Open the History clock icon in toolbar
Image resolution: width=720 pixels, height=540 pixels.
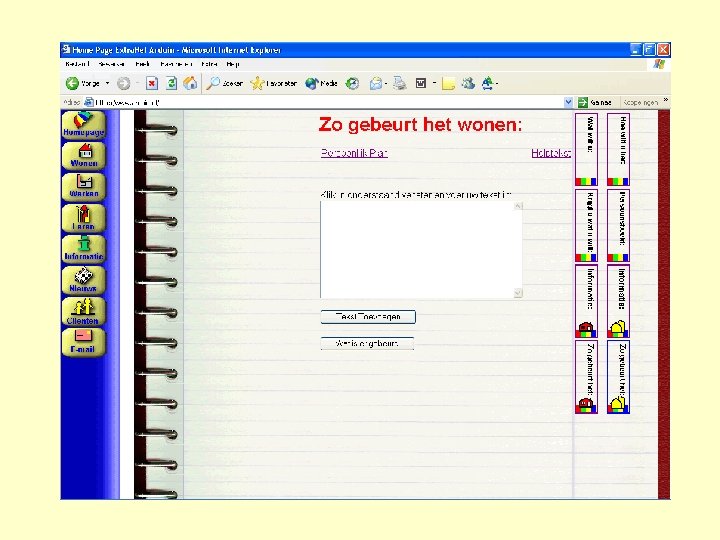pyautogui.click(x=352, y=83)
